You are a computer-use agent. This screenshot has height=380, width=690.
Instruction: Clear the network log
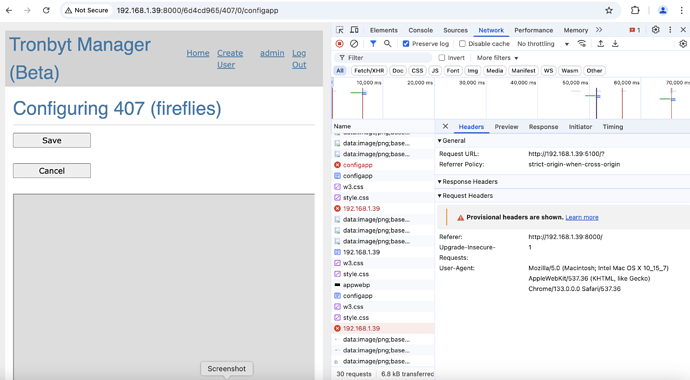[354, 44]
